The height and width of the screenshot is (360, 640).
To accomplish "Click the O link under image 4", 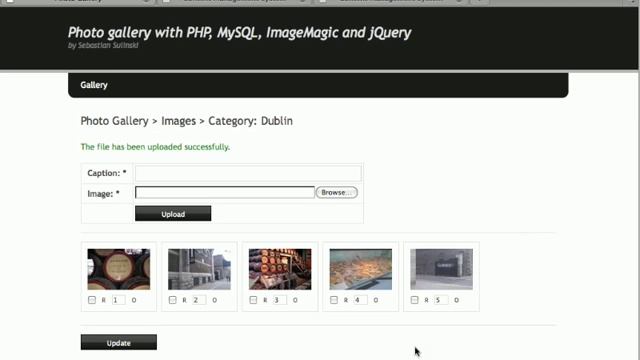I will 376,300.
